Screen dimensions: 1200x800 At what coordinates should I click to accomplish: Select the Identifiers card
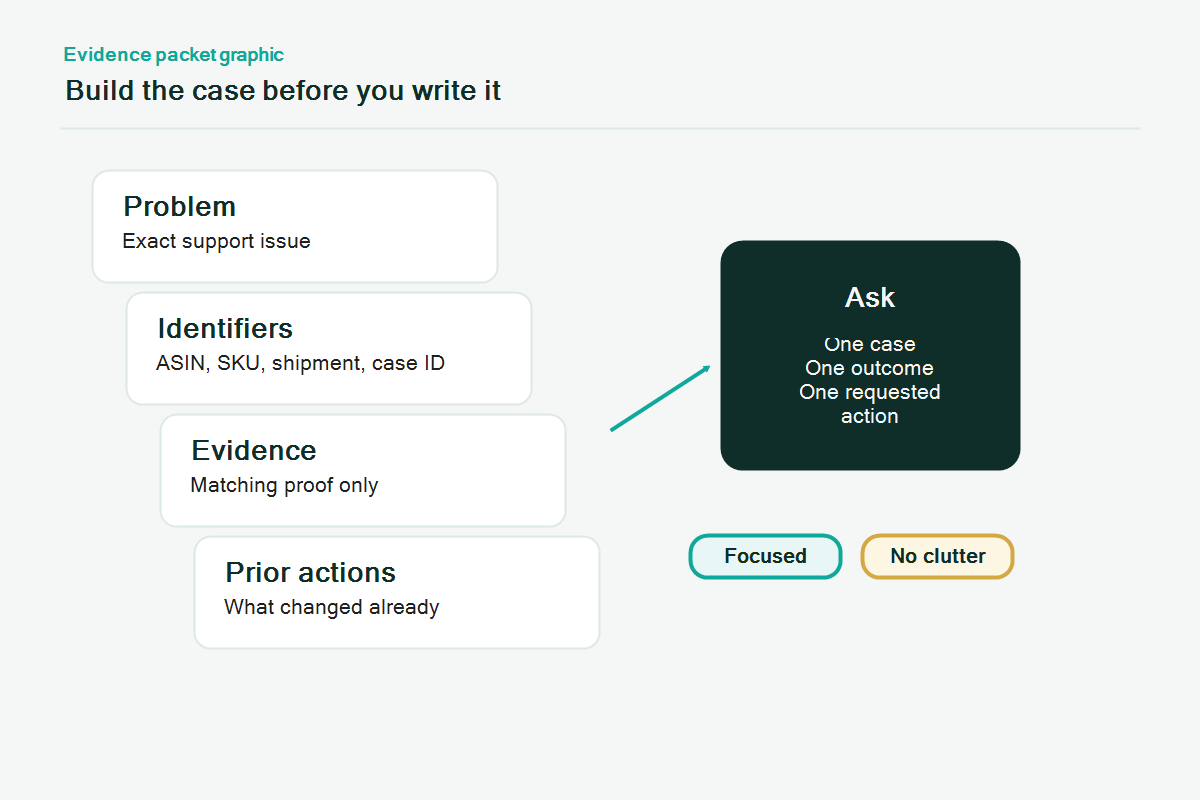[x=329, y=348]
